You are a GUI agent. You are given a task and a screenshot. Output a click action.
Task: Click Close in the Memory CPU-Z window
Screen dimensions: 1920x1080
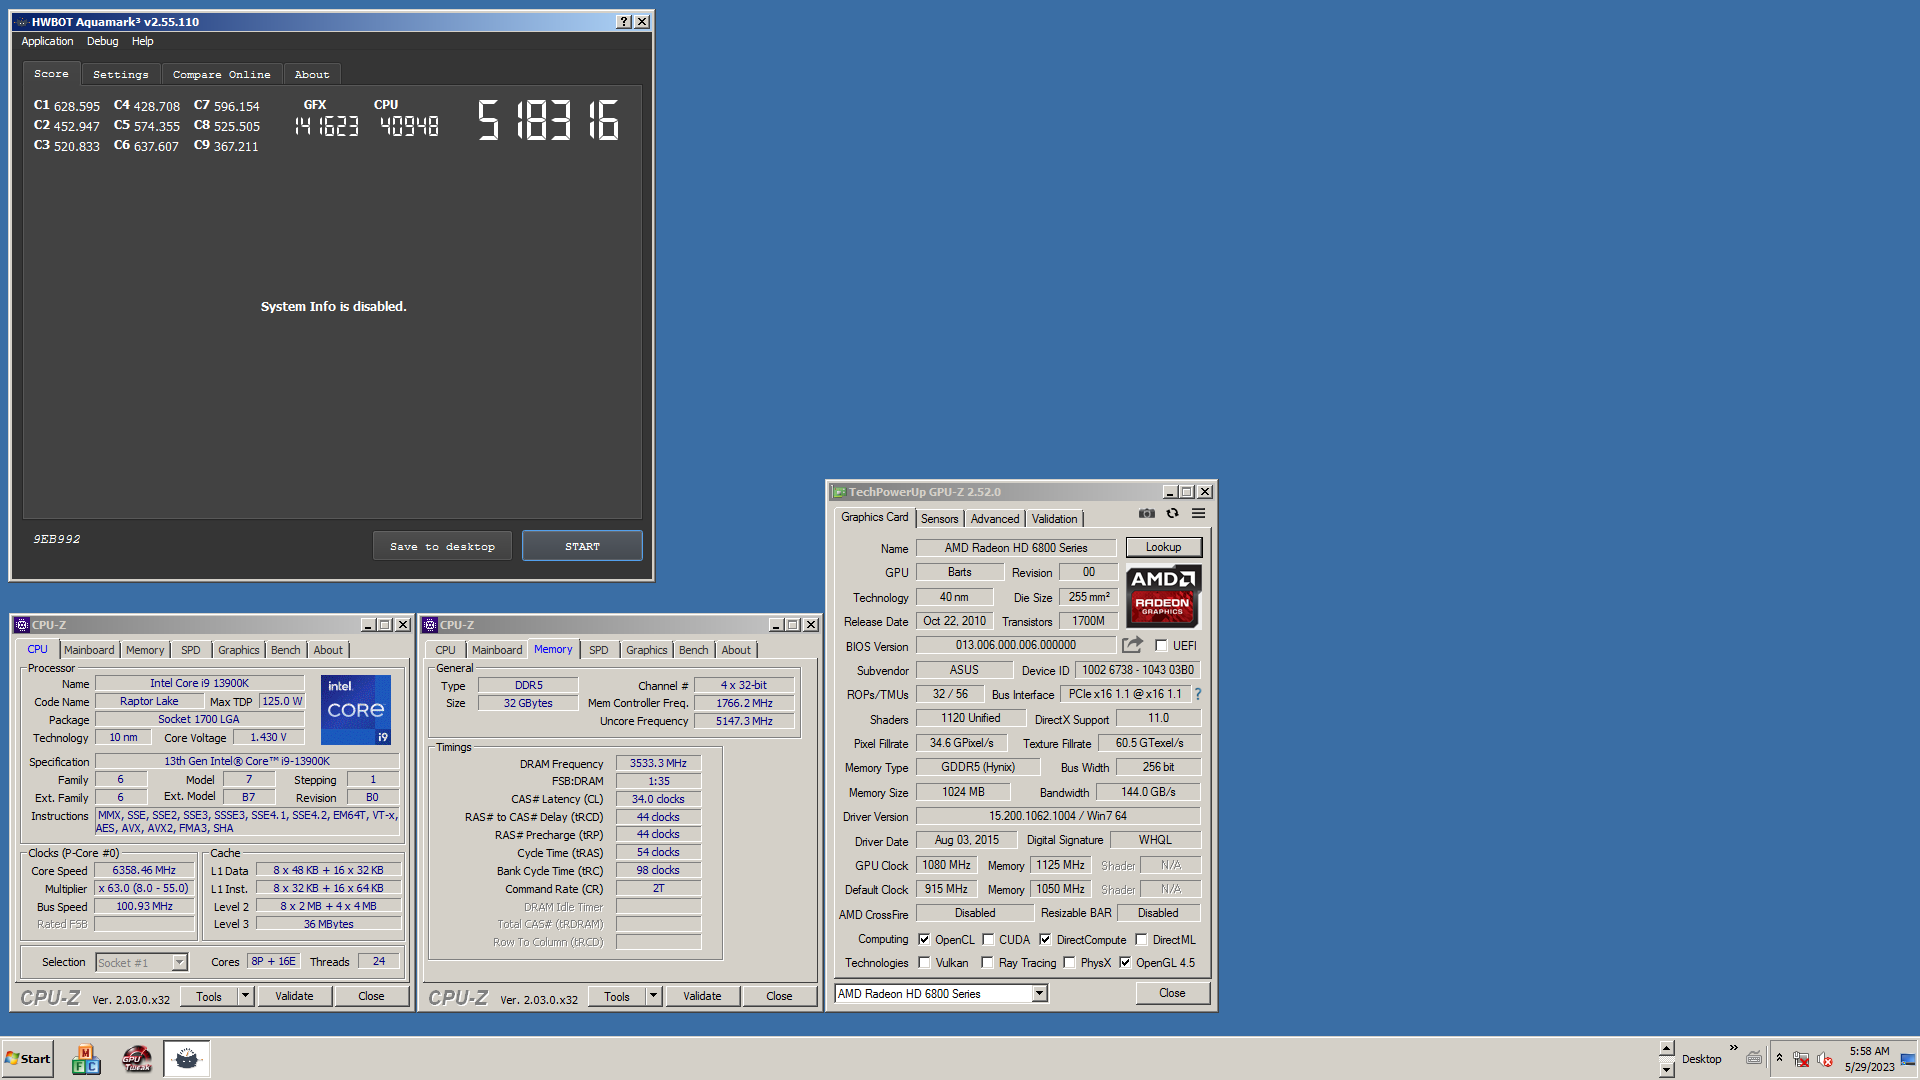[x=779, y=996]
